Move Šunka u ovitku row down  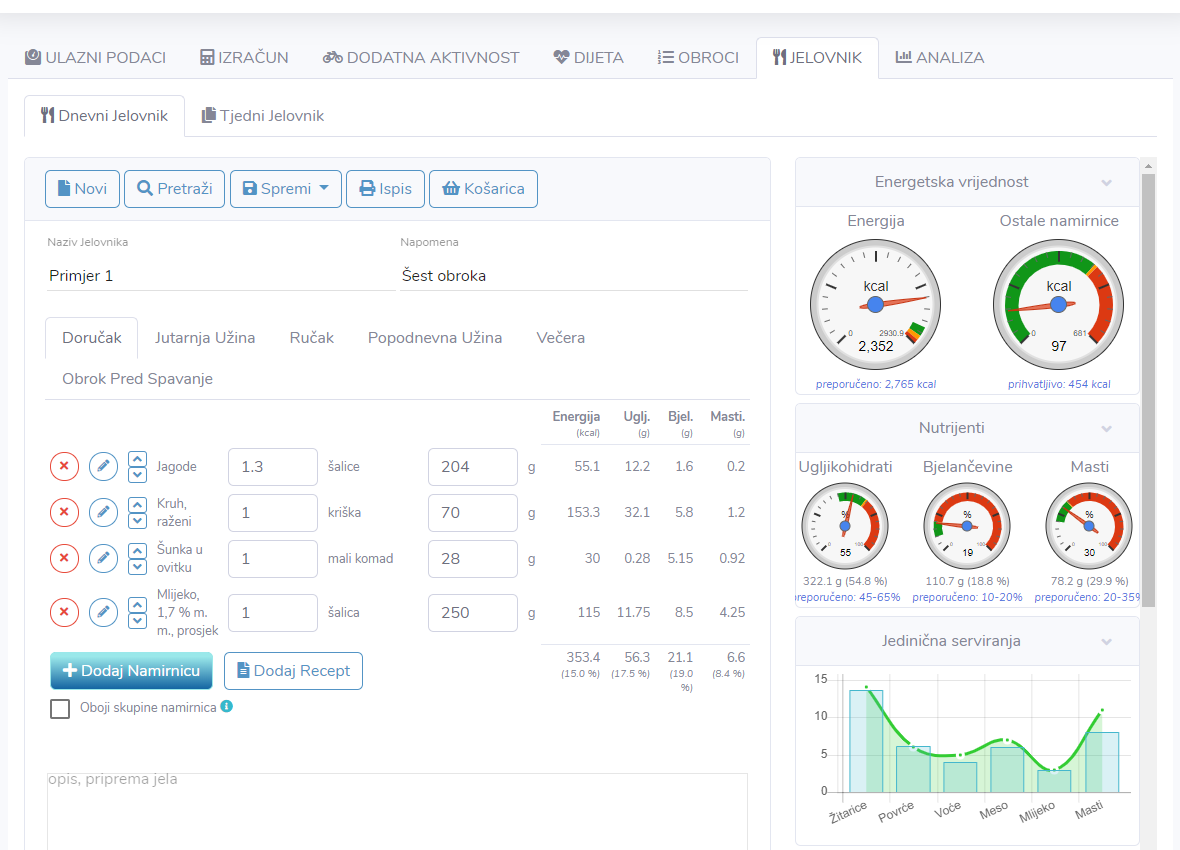[x=137, y=567]
